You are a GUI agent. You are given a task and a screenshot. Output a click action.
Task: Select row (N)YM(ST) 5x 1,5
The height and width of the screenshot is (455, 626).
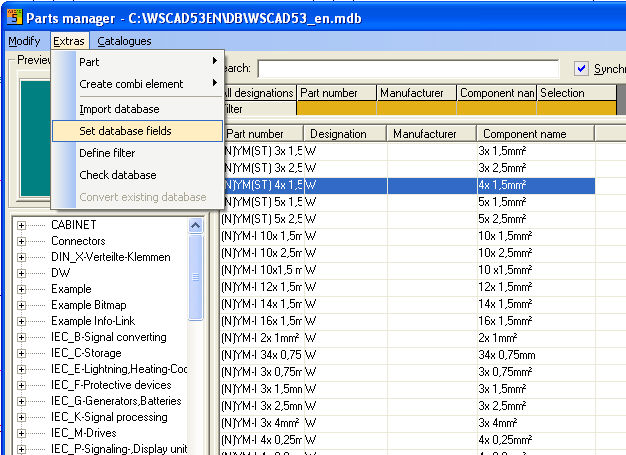408,202
